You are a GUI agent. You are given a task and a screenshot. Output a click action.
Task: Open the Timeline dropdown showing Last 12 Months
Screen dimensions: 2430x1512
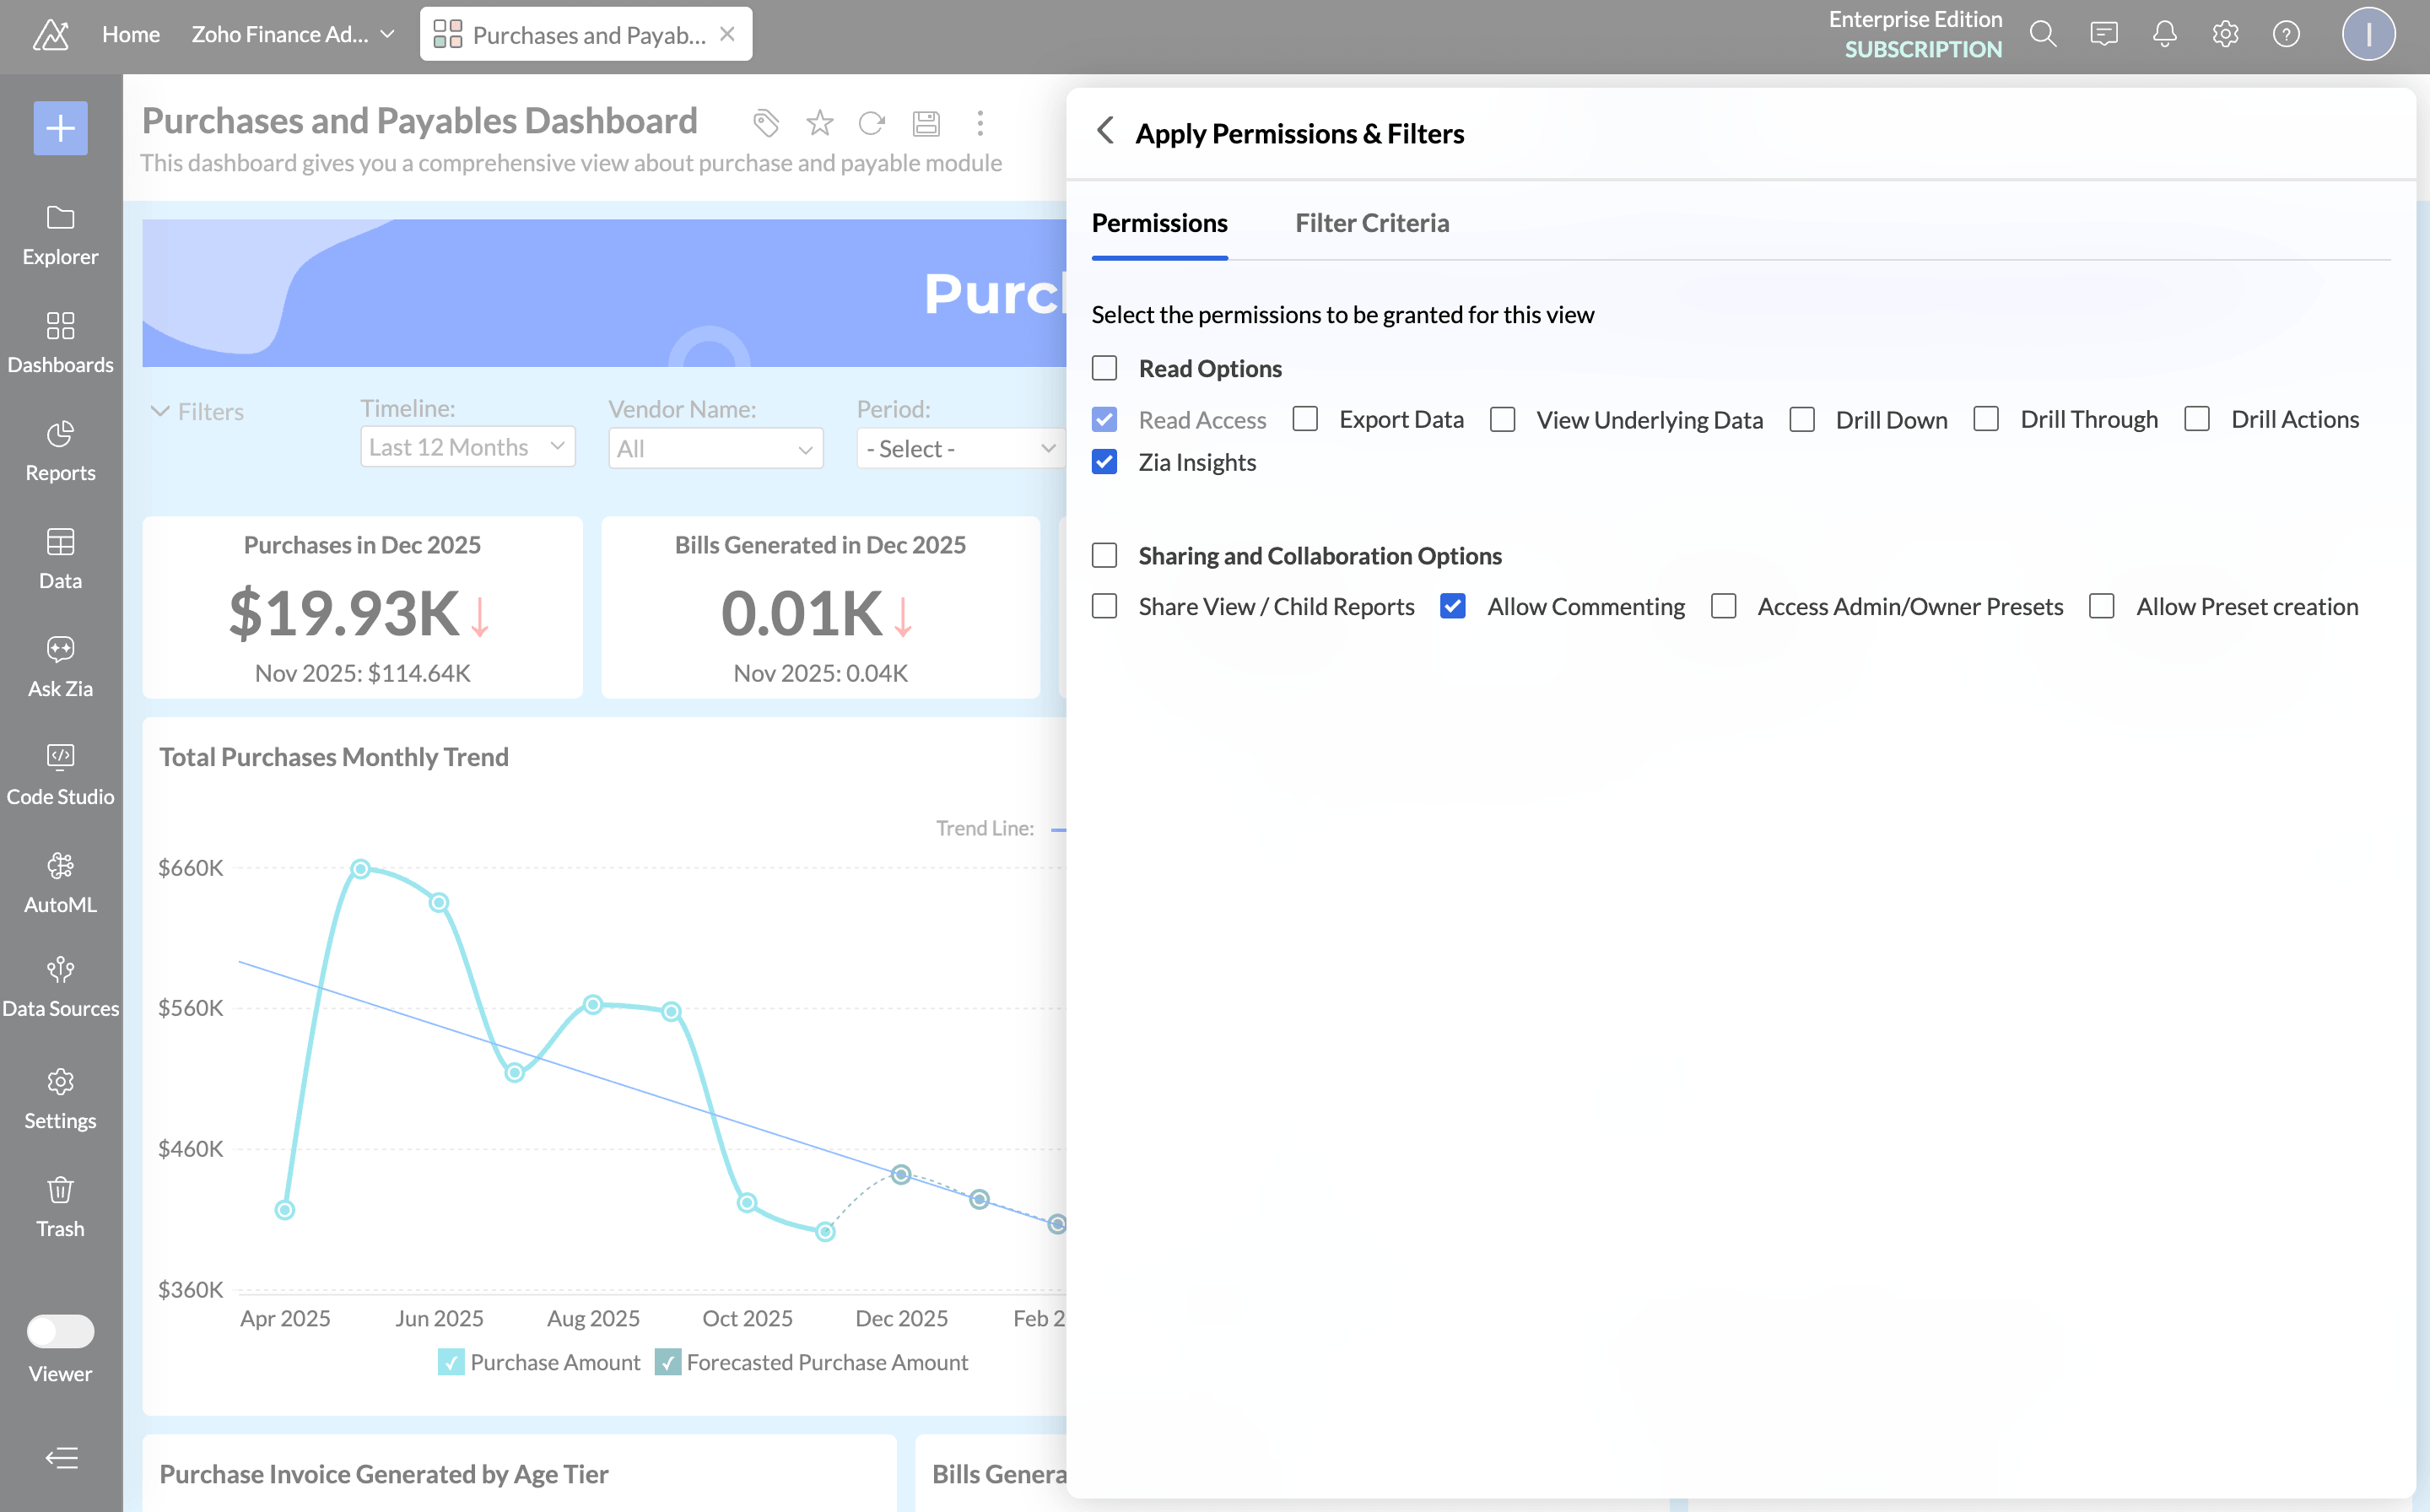pyautogui.click(x=466, y=446)
